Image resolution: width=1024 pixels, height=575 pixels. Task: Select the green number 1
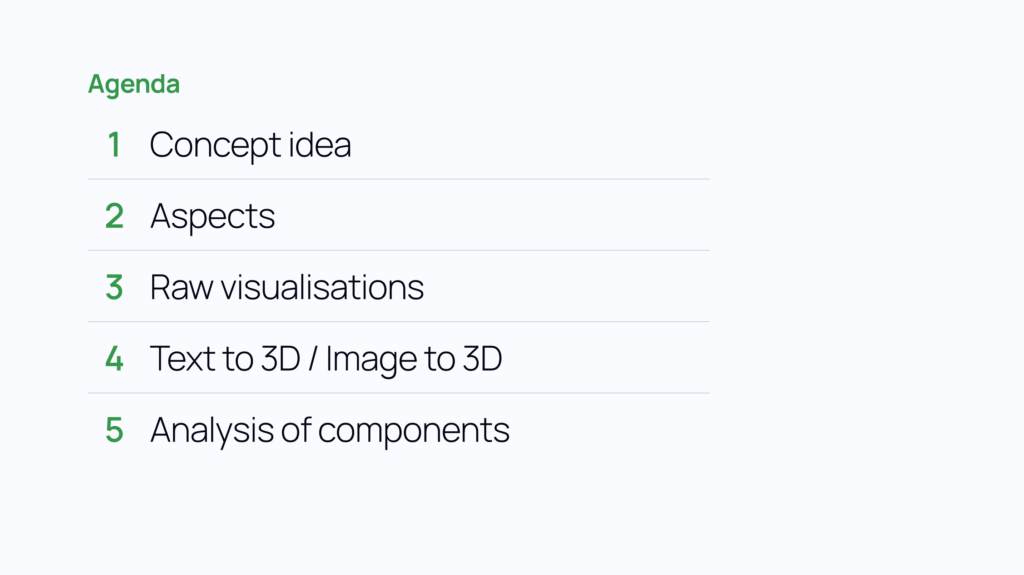(114, 144)
